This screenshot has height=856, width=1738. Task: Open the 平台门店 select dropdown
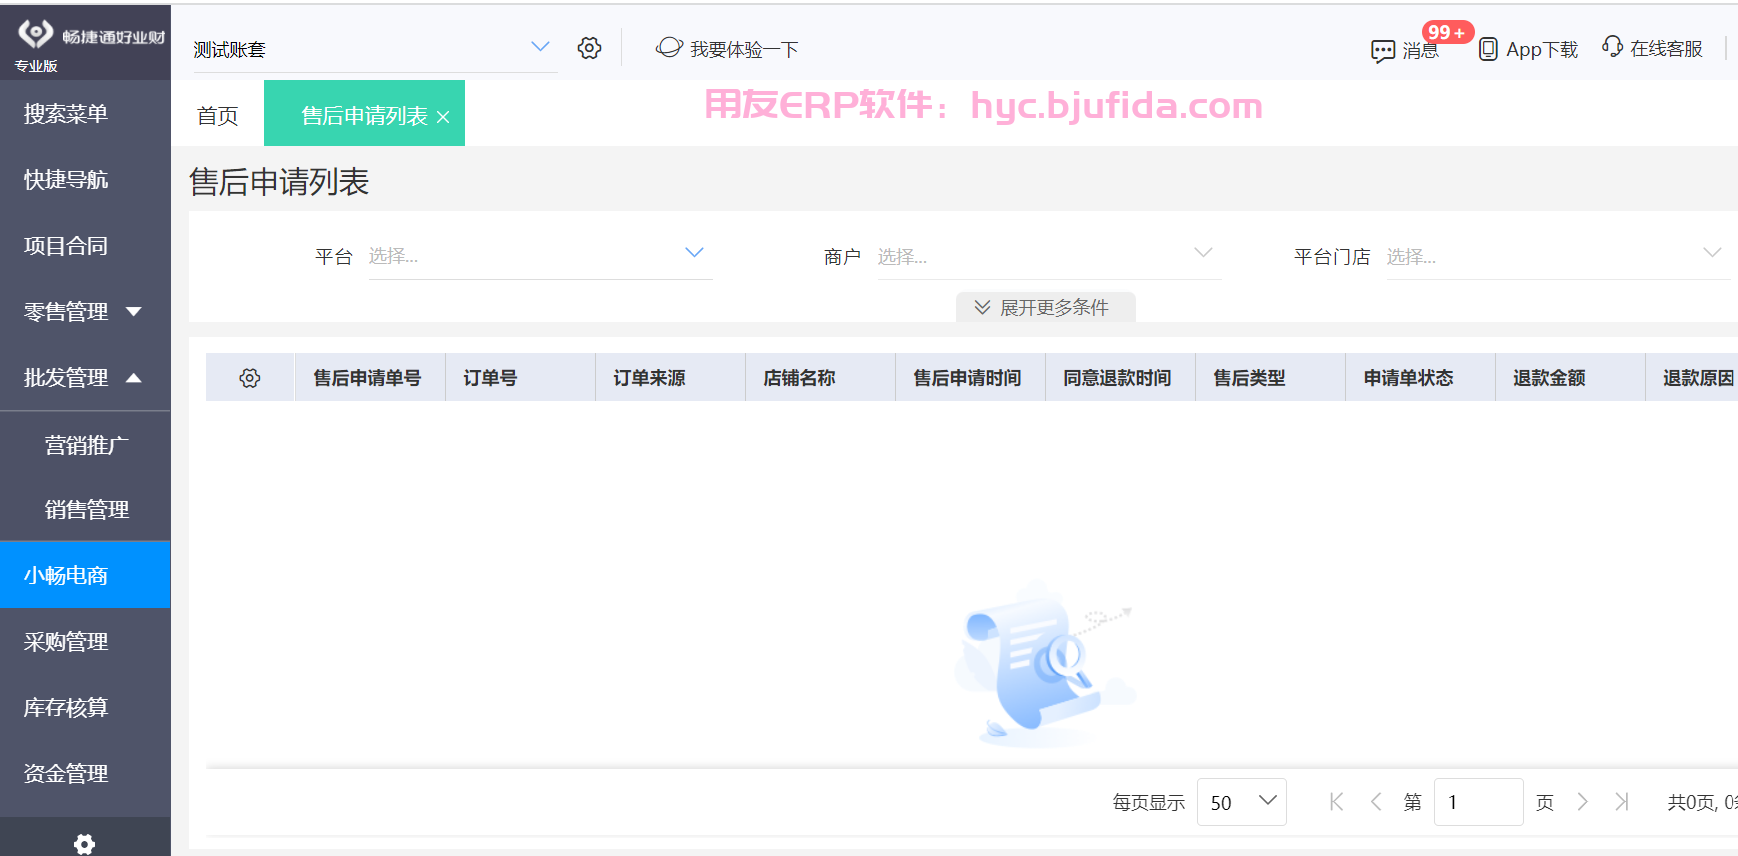coord(1558,256)
